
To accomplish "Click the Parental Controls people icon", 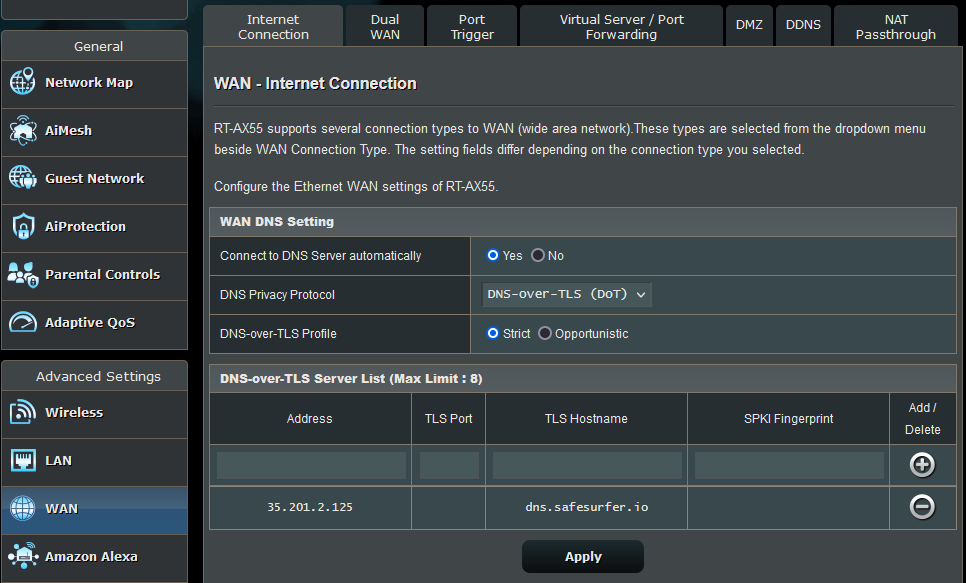I will click(23, 274).
